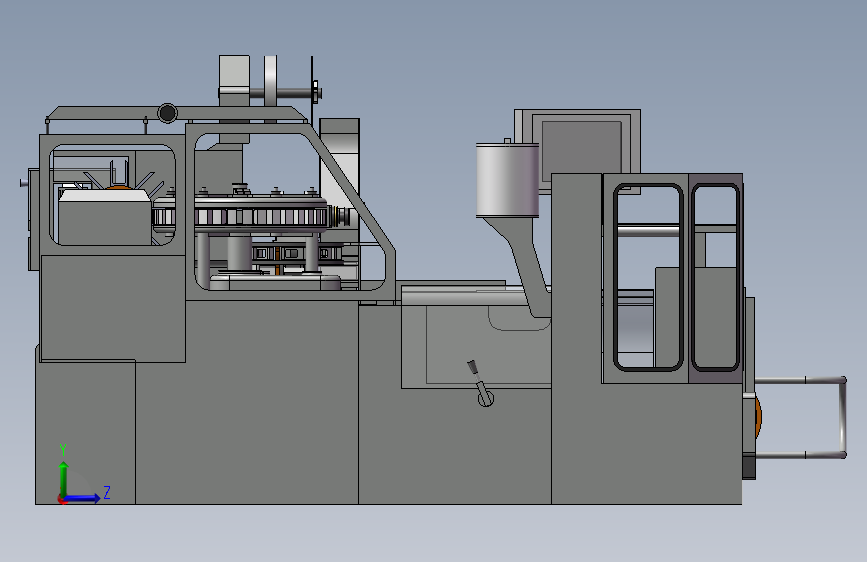Select the hex nut on the top spindle shaft
This screenshot has width=867, height=562.
tap(315, 92)
